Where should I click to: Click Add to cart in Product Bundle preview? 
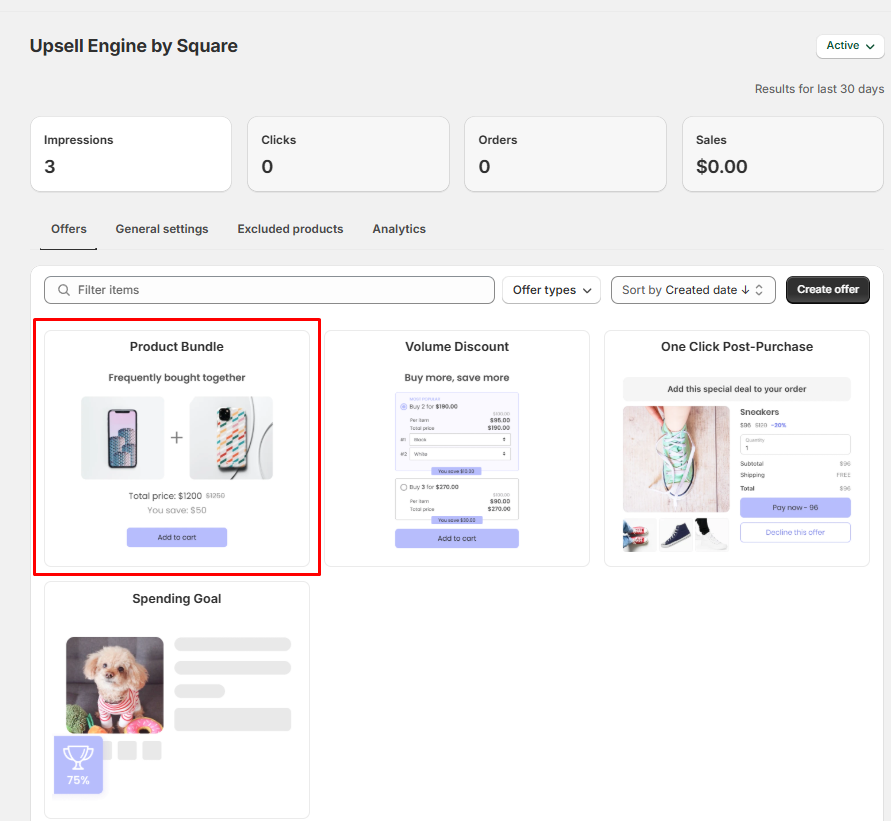(x=177, y=537)
